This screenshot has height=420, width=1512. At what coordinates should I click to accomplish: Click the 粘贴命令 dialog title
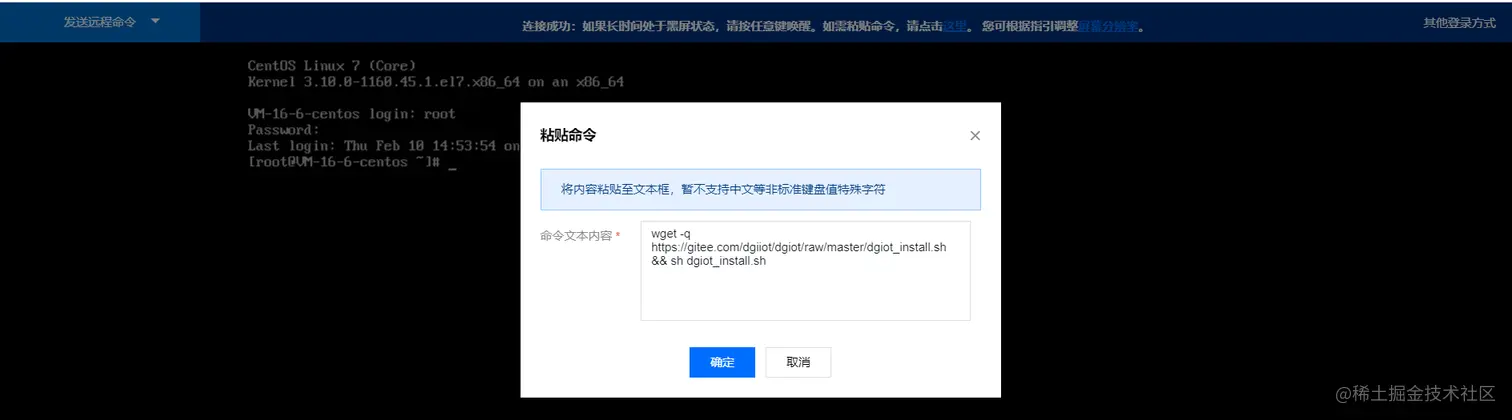(569, 134)
